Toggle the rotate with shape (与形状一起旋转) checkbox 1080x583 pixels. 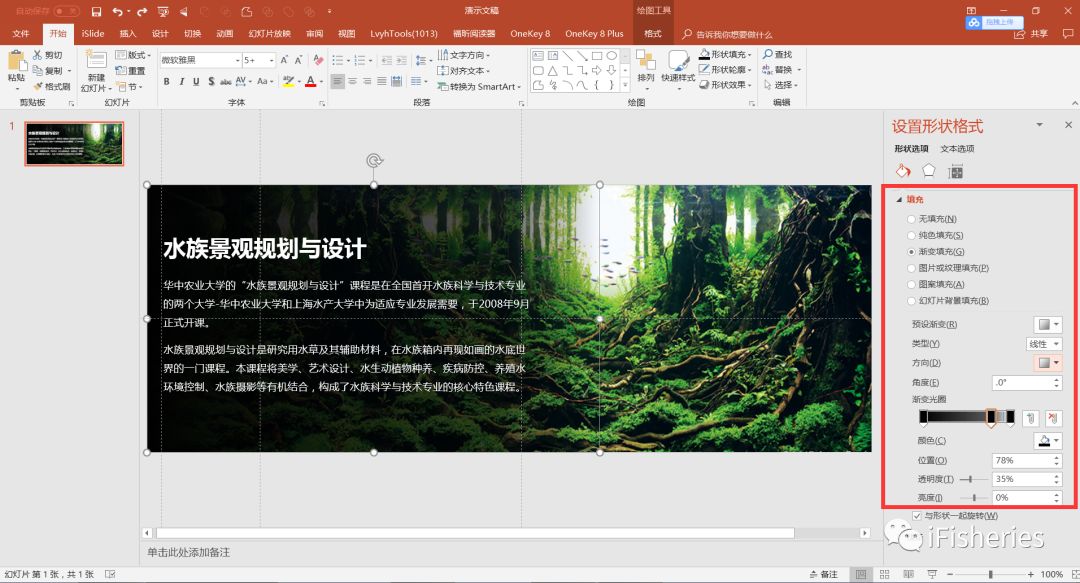point(917,516)
